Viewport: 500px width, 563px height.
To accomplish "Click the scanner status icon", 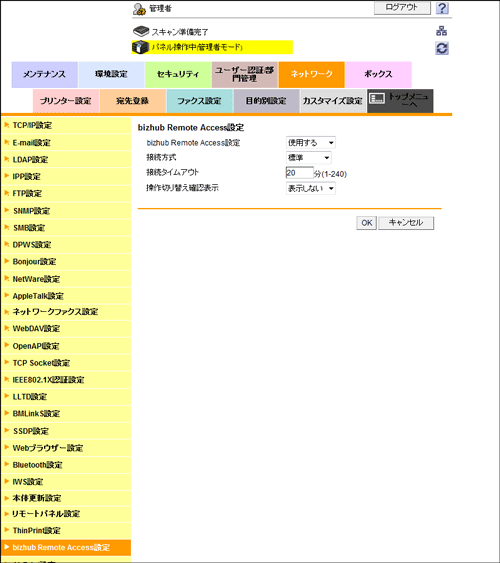I will click(141, 32).
